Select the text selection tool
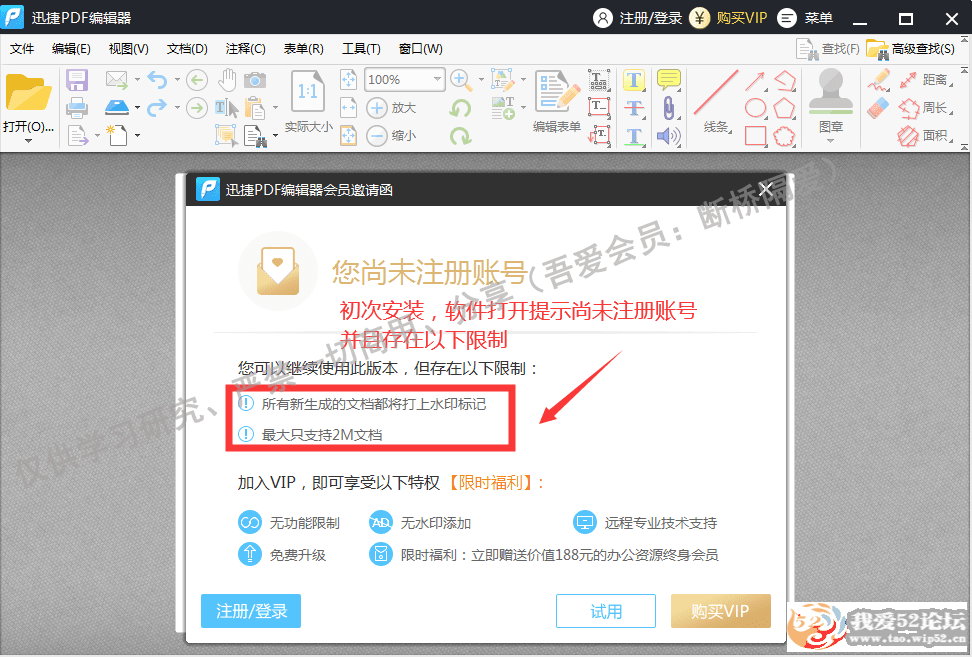Screen dimensions: 972x657 (227, 108)
